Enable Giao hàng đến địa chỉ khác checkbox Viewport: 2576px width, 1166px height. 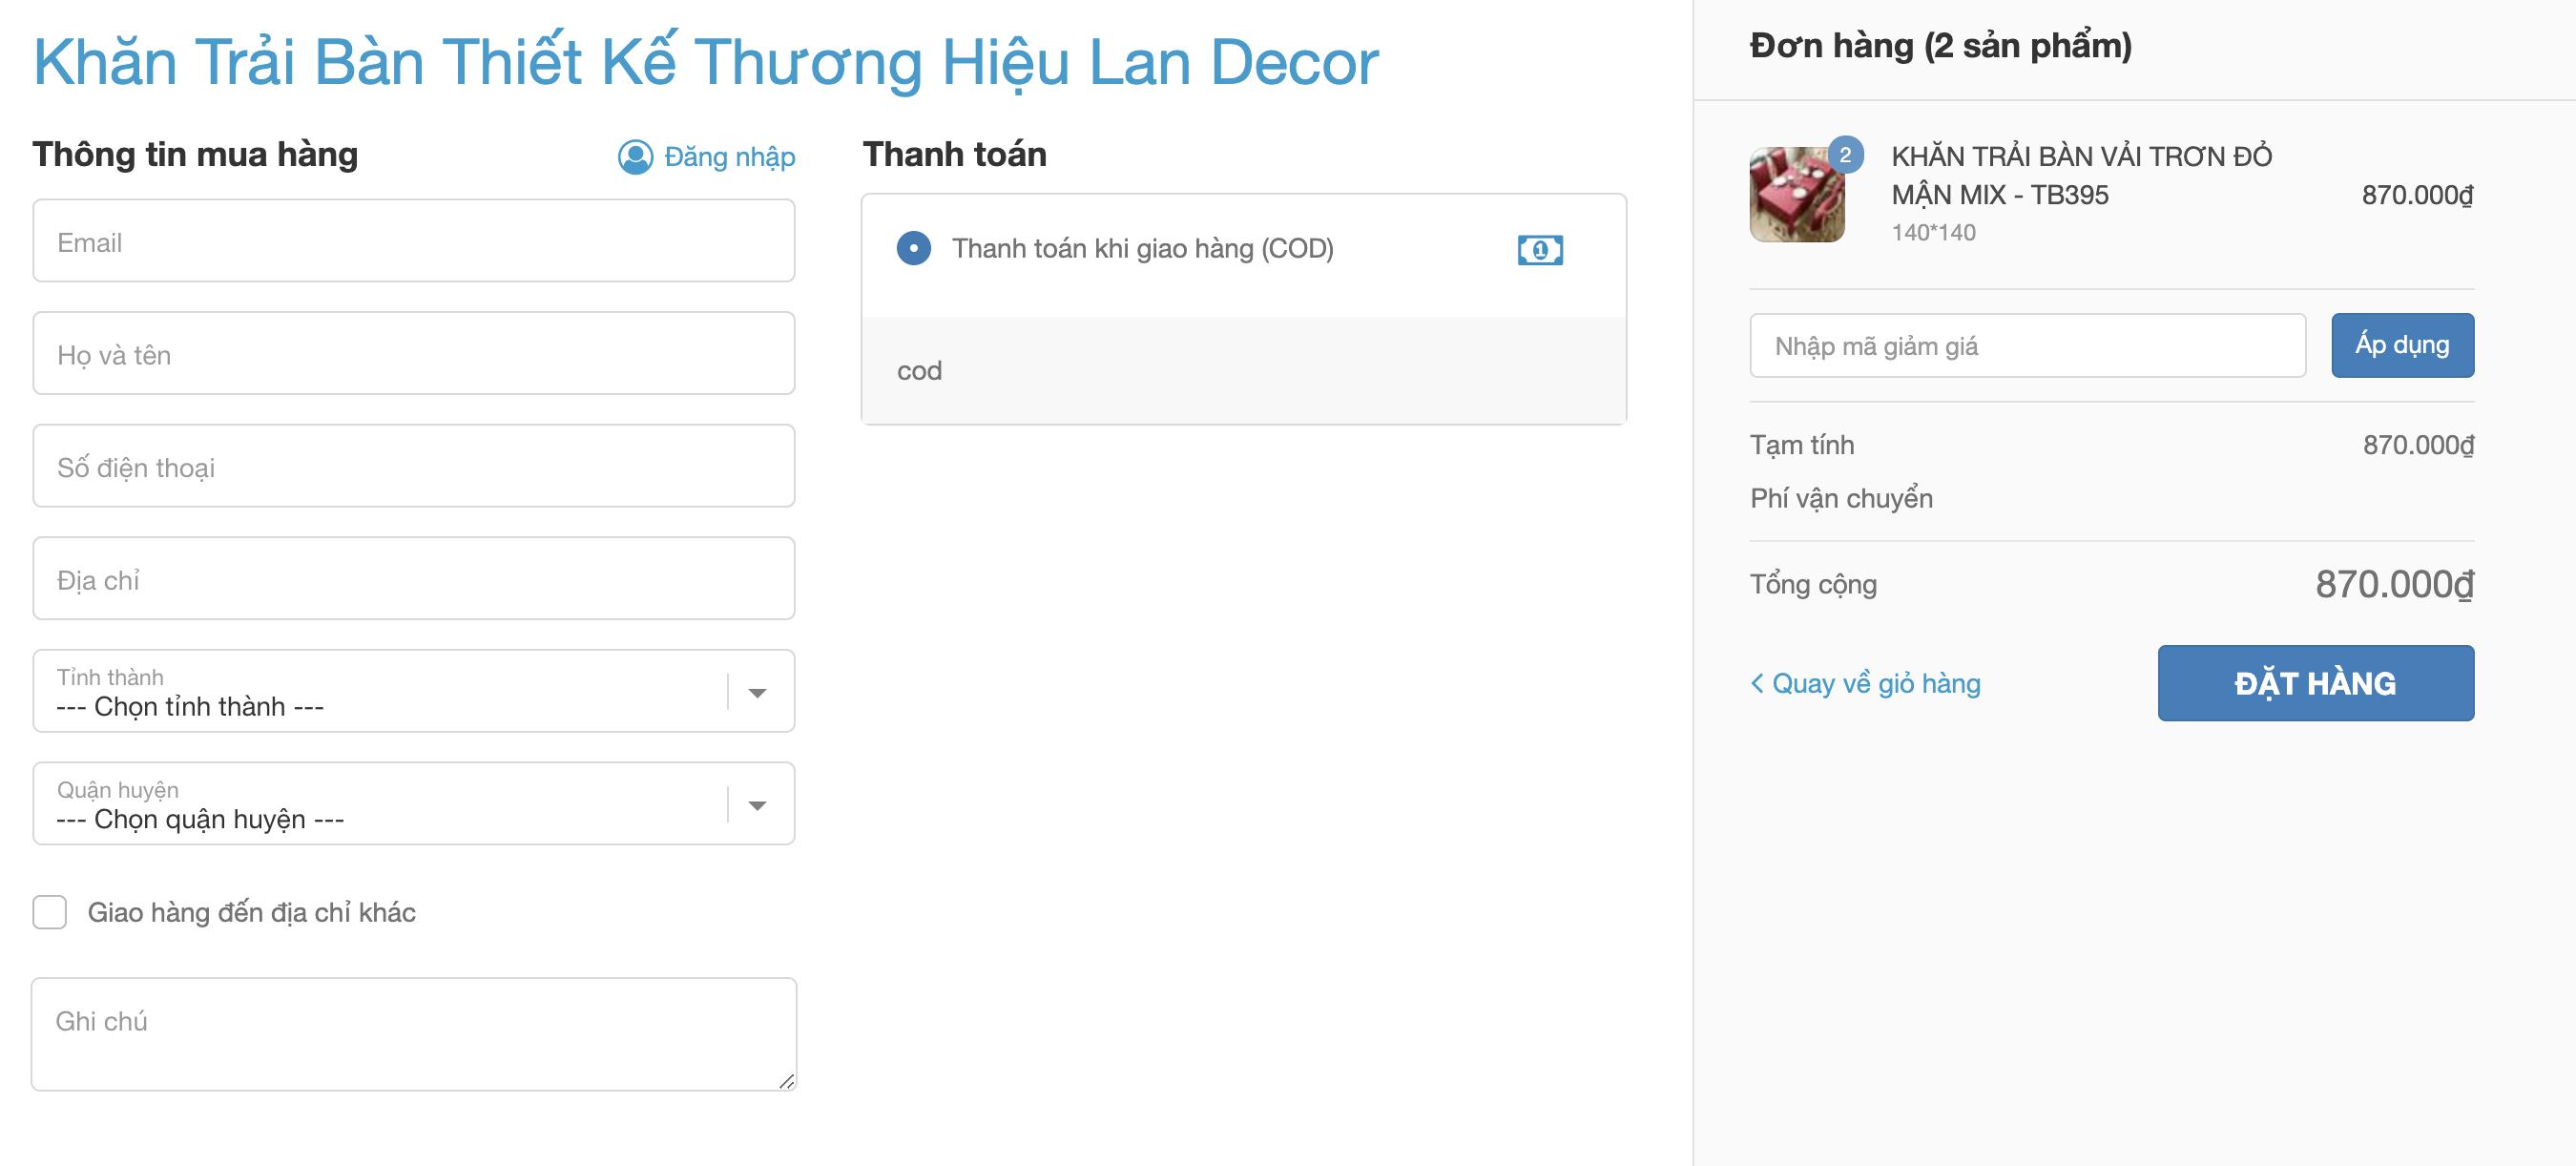(50, 912)
